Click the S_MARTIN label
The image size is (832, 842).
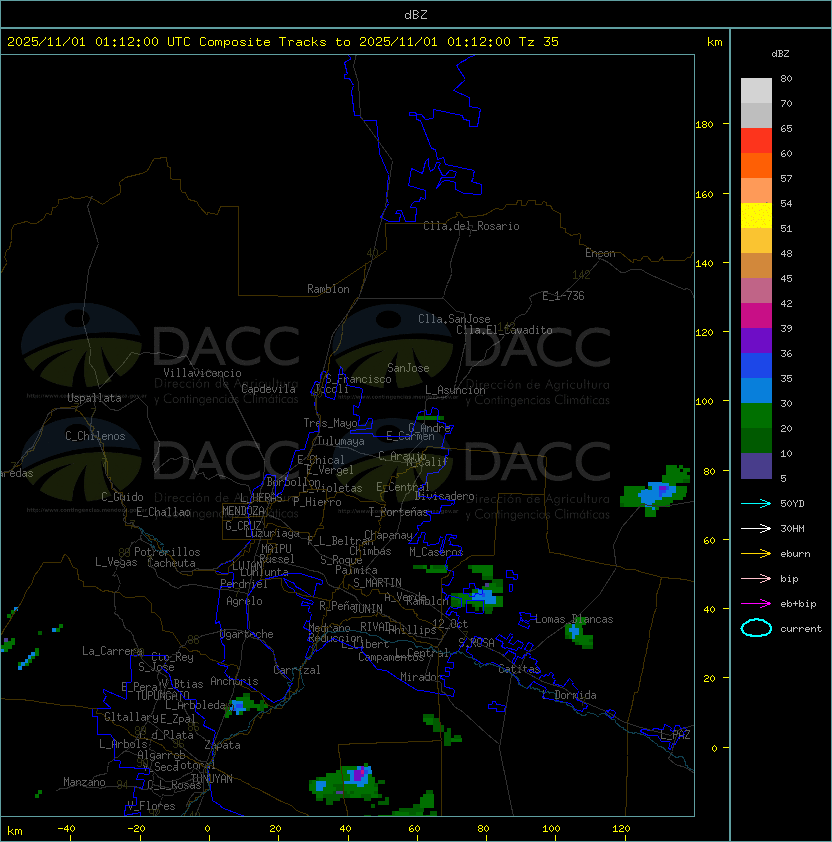pos(377,583)
